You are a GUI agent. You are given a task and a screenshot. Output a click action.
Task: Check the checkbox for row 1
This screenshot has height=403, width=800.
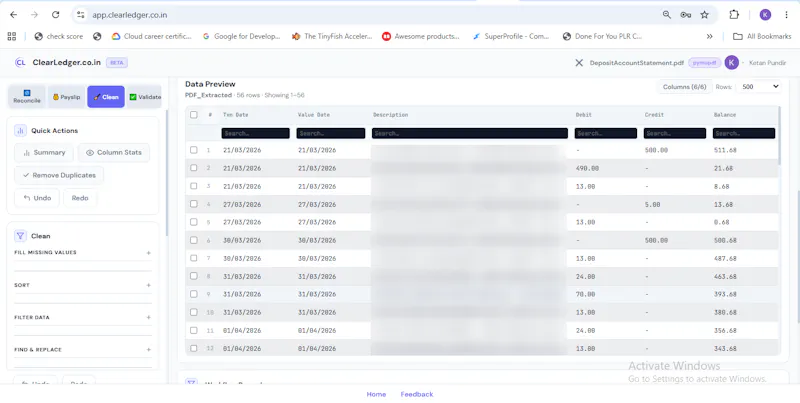click(x=194, y=150)
